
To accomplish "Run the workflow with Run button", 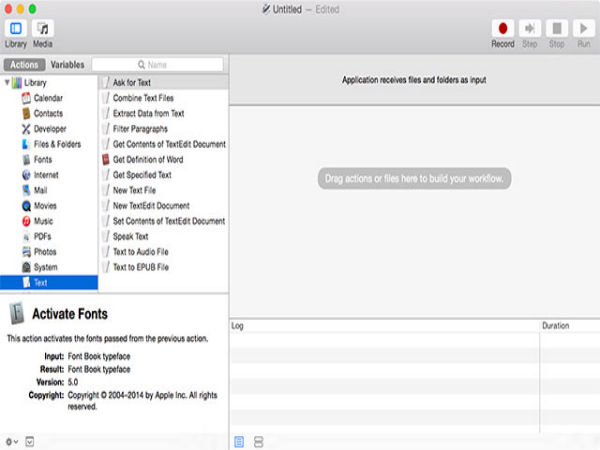I will point(584,29).
